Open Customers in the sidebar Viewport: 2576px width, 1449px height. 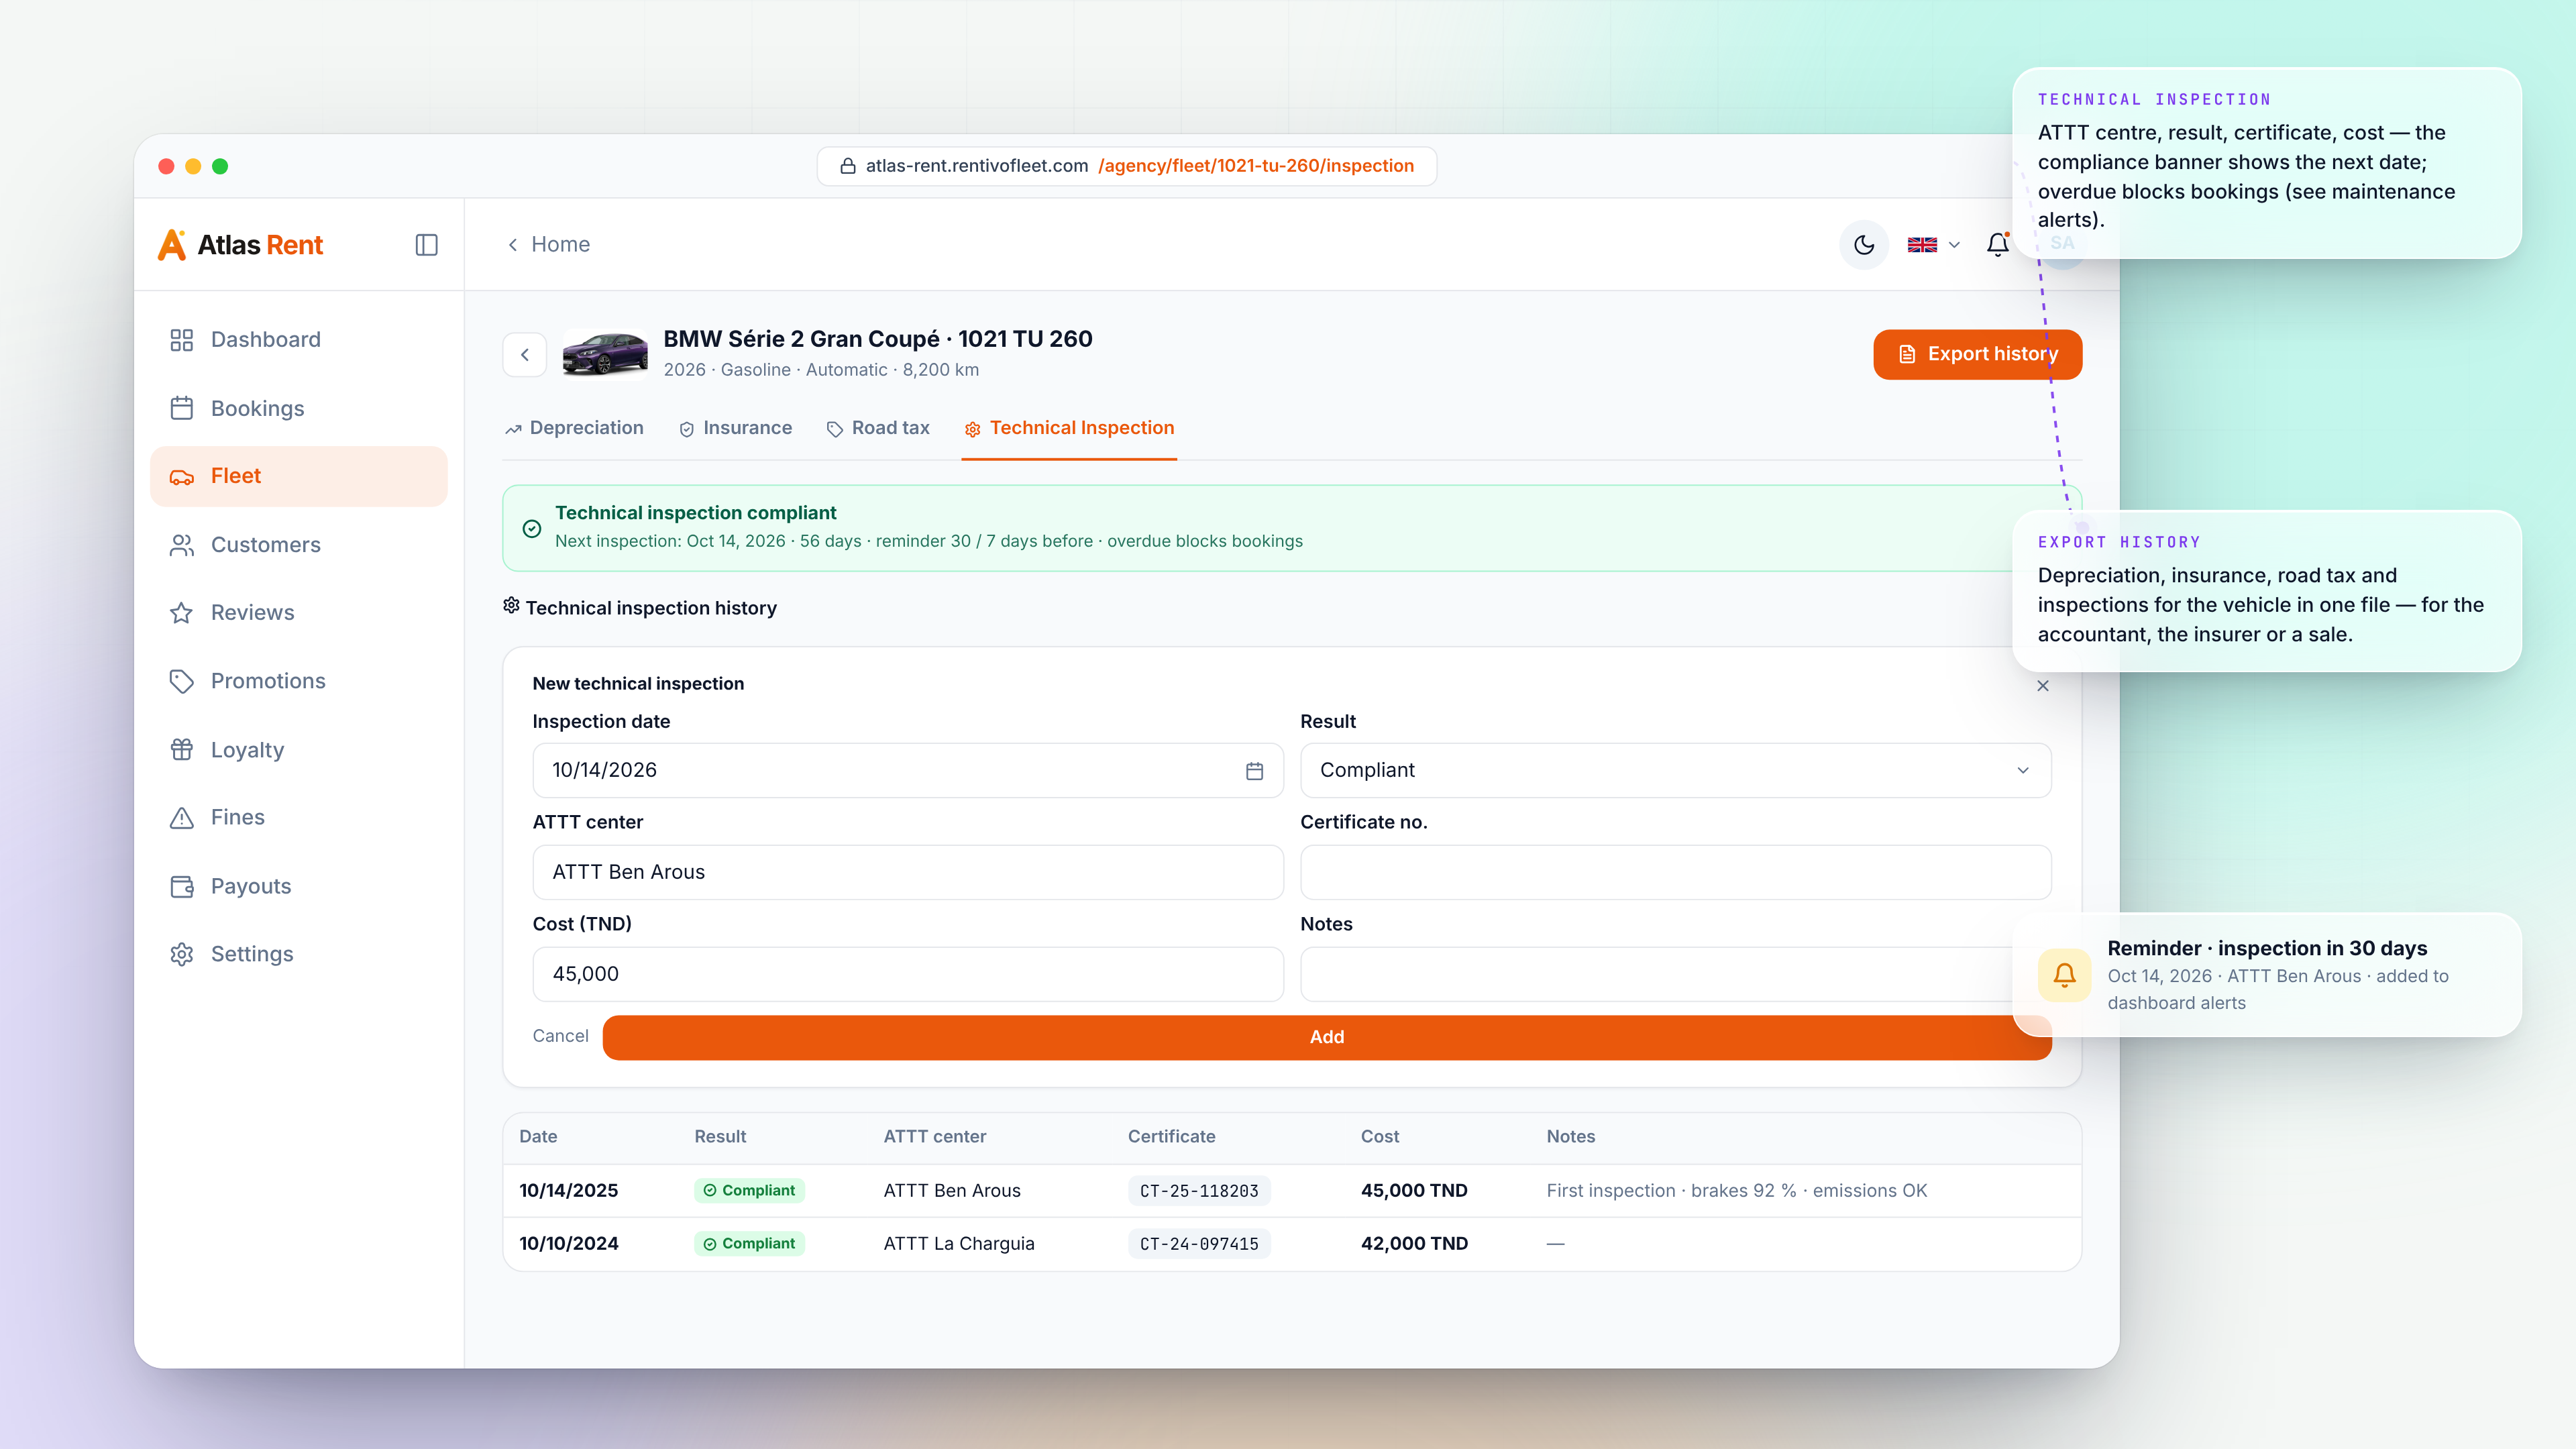298,545
